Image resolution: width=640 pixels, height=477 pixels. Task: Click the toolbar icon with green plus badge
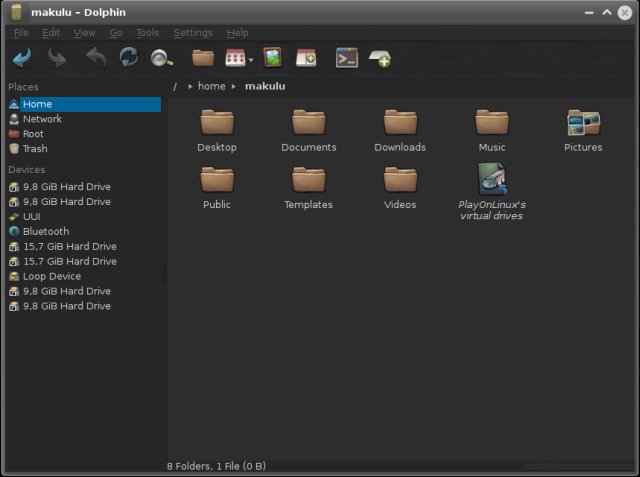[379, 59]
